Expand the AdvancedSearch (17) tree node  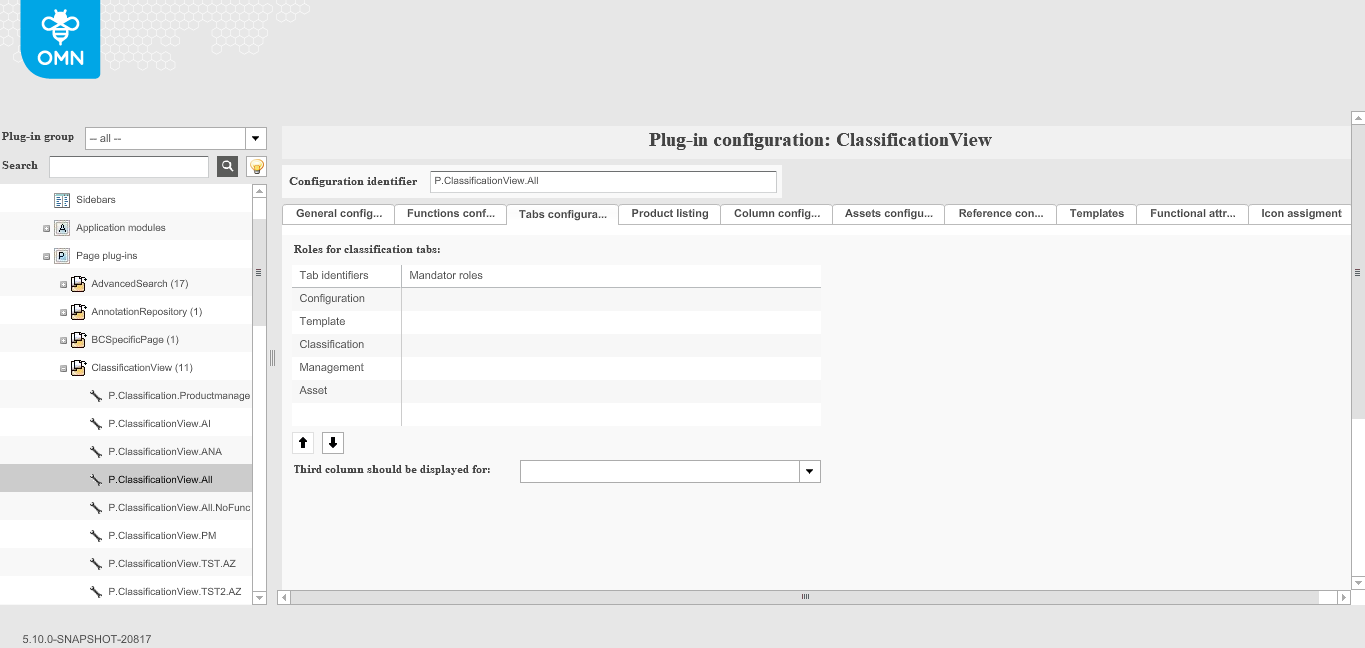[63, 283]
